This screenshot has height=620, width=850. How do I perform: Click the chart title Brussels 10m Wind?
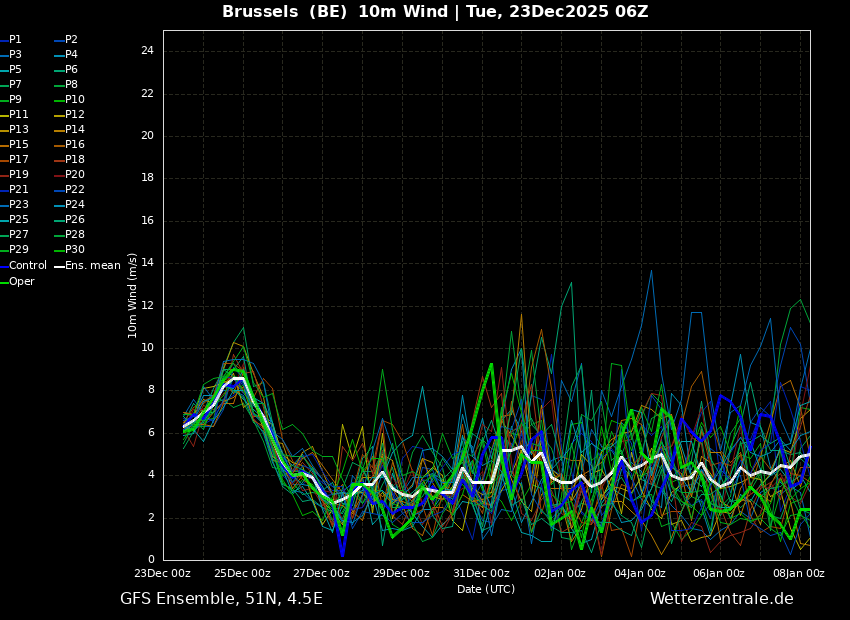(x=435, y=12)
